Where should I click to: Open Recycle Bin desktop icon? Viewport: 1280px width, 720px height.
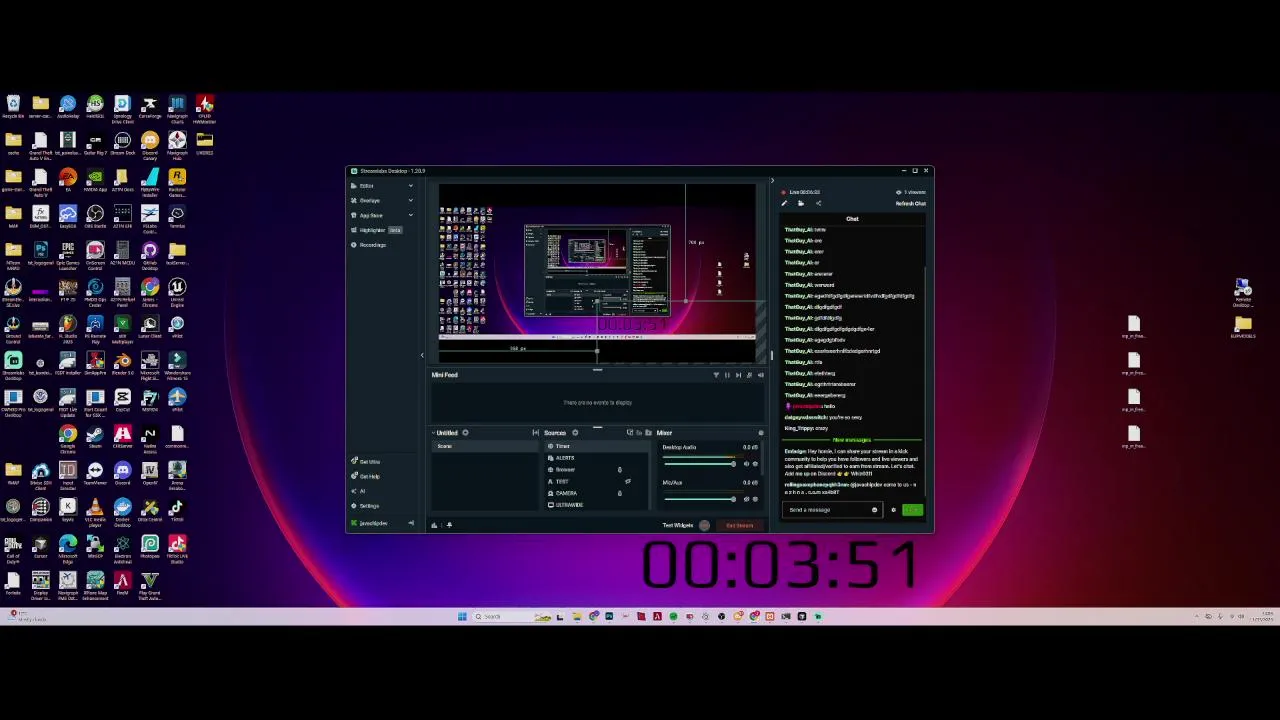click(x=13, y=107)
